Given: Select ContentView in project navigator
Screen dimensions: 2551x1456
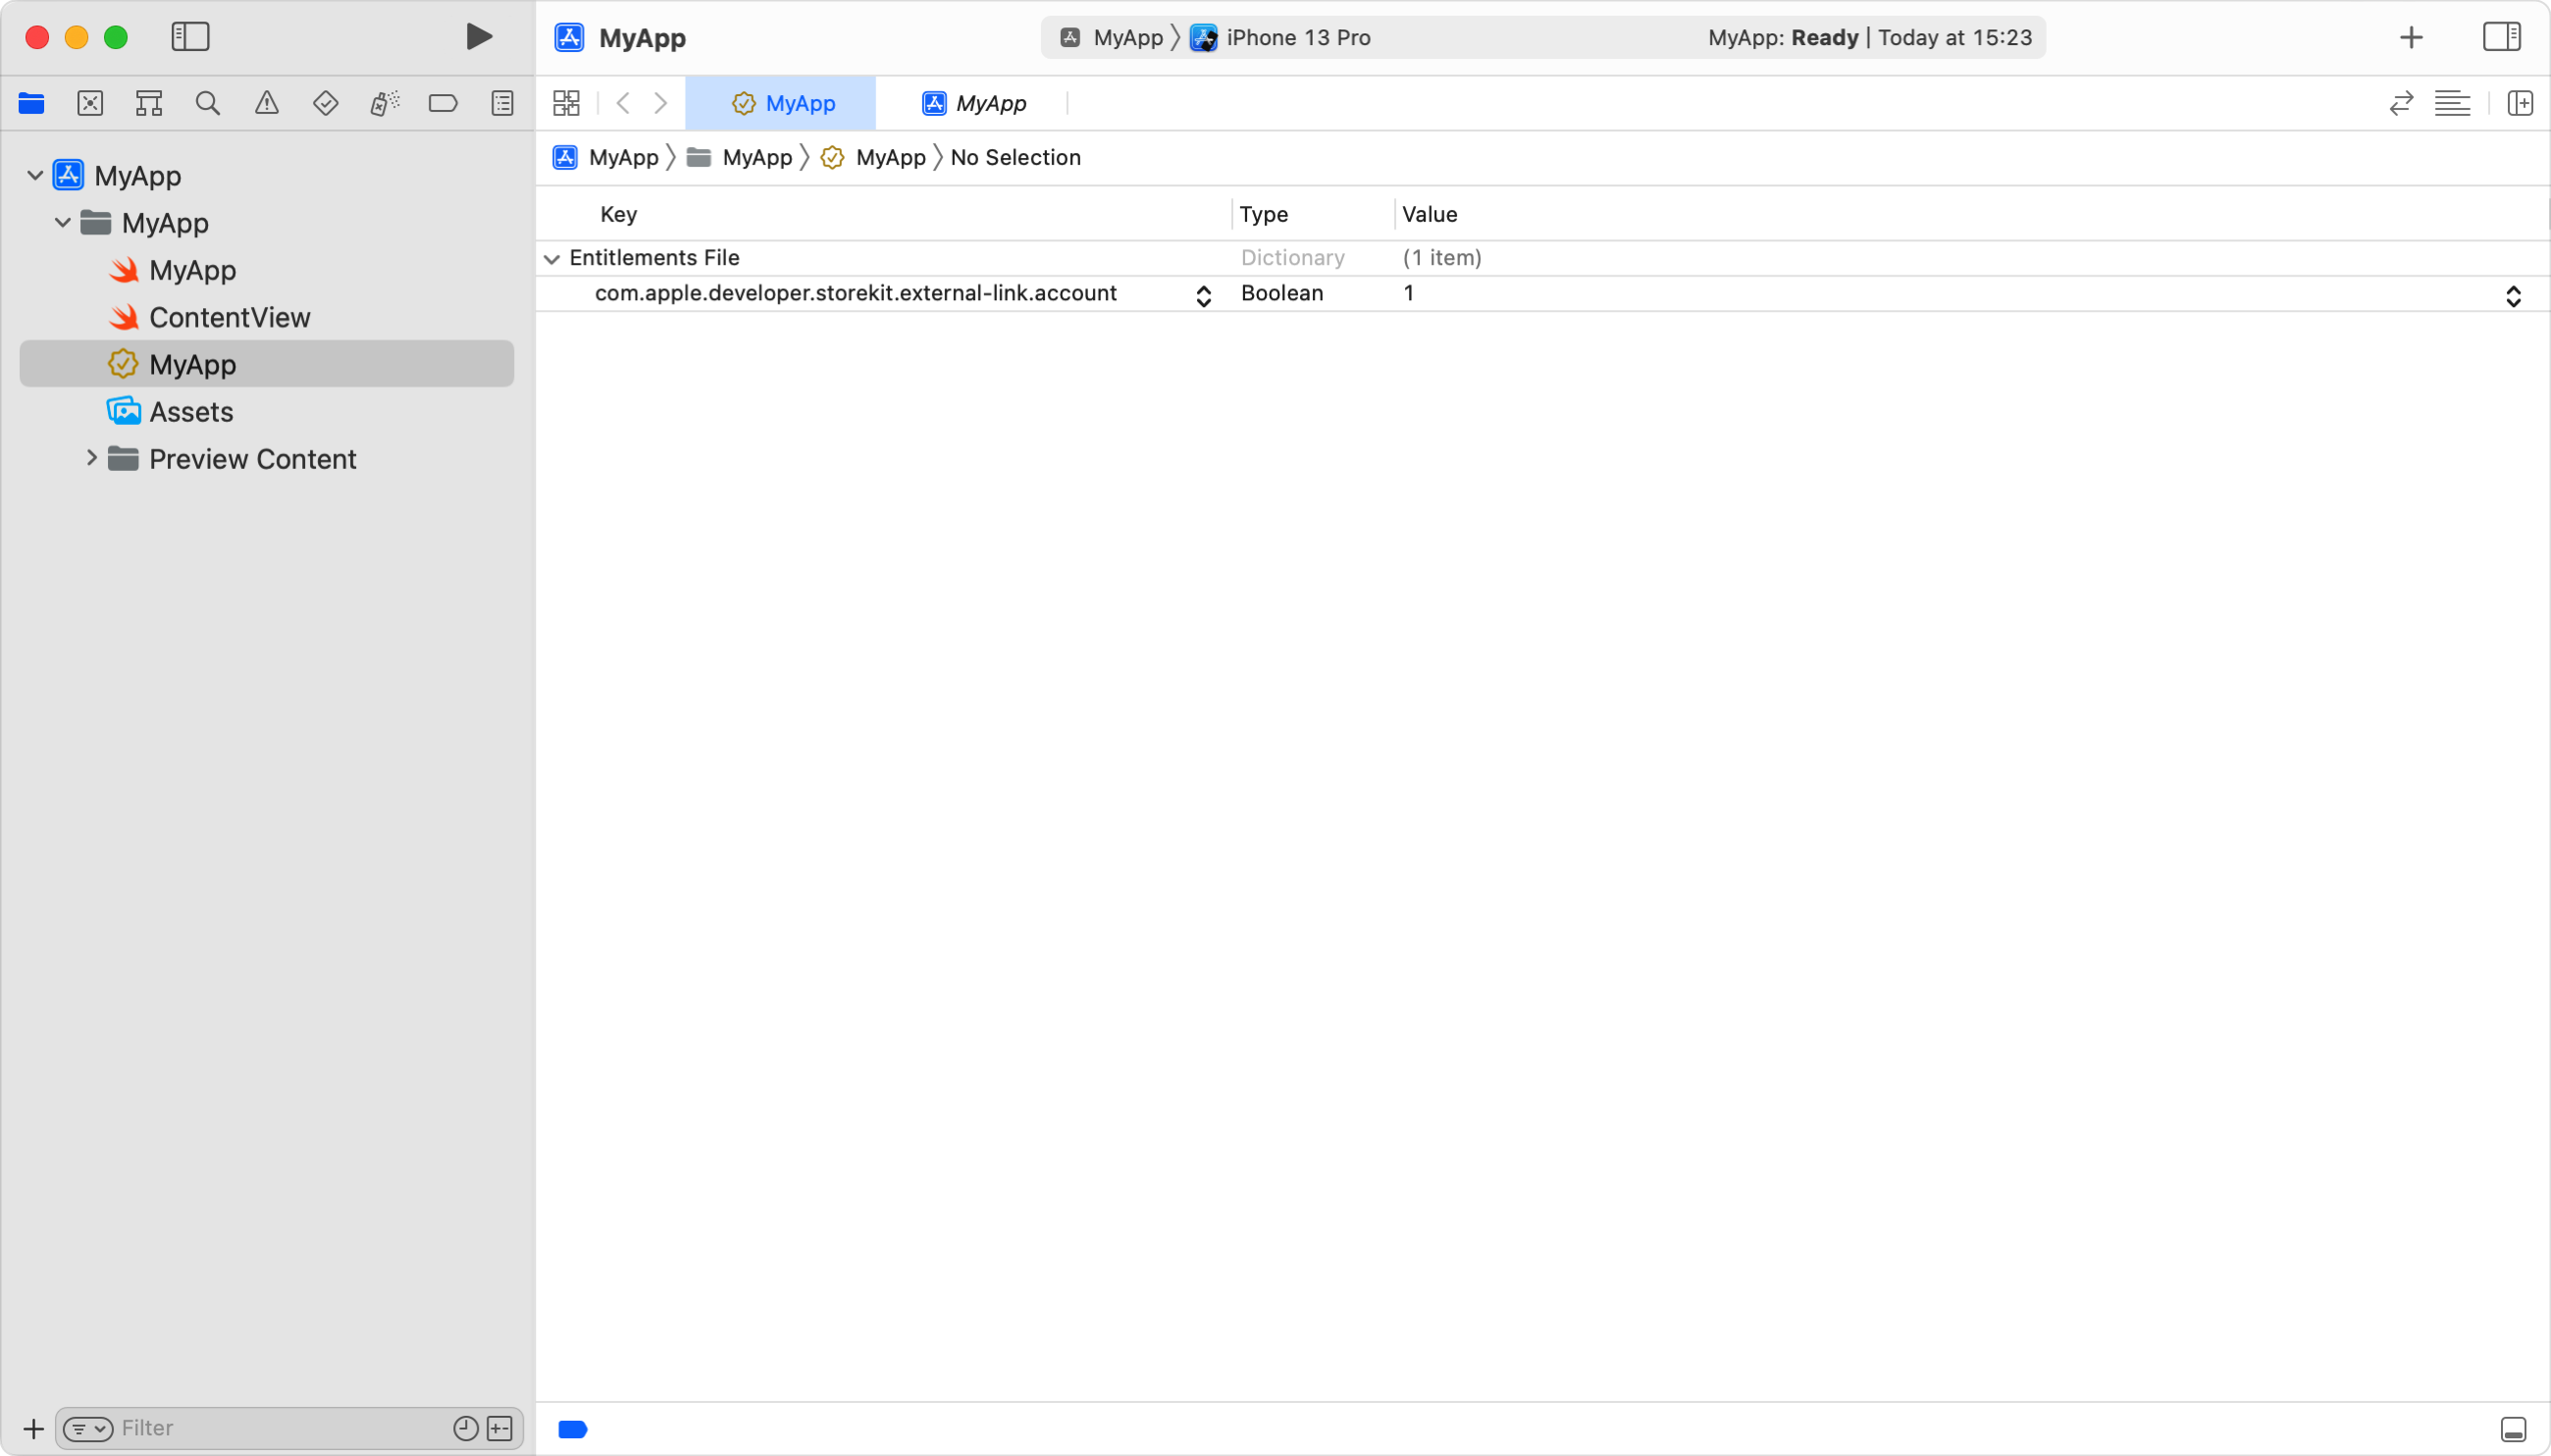Looking at the screenshot, I should 230,317.
